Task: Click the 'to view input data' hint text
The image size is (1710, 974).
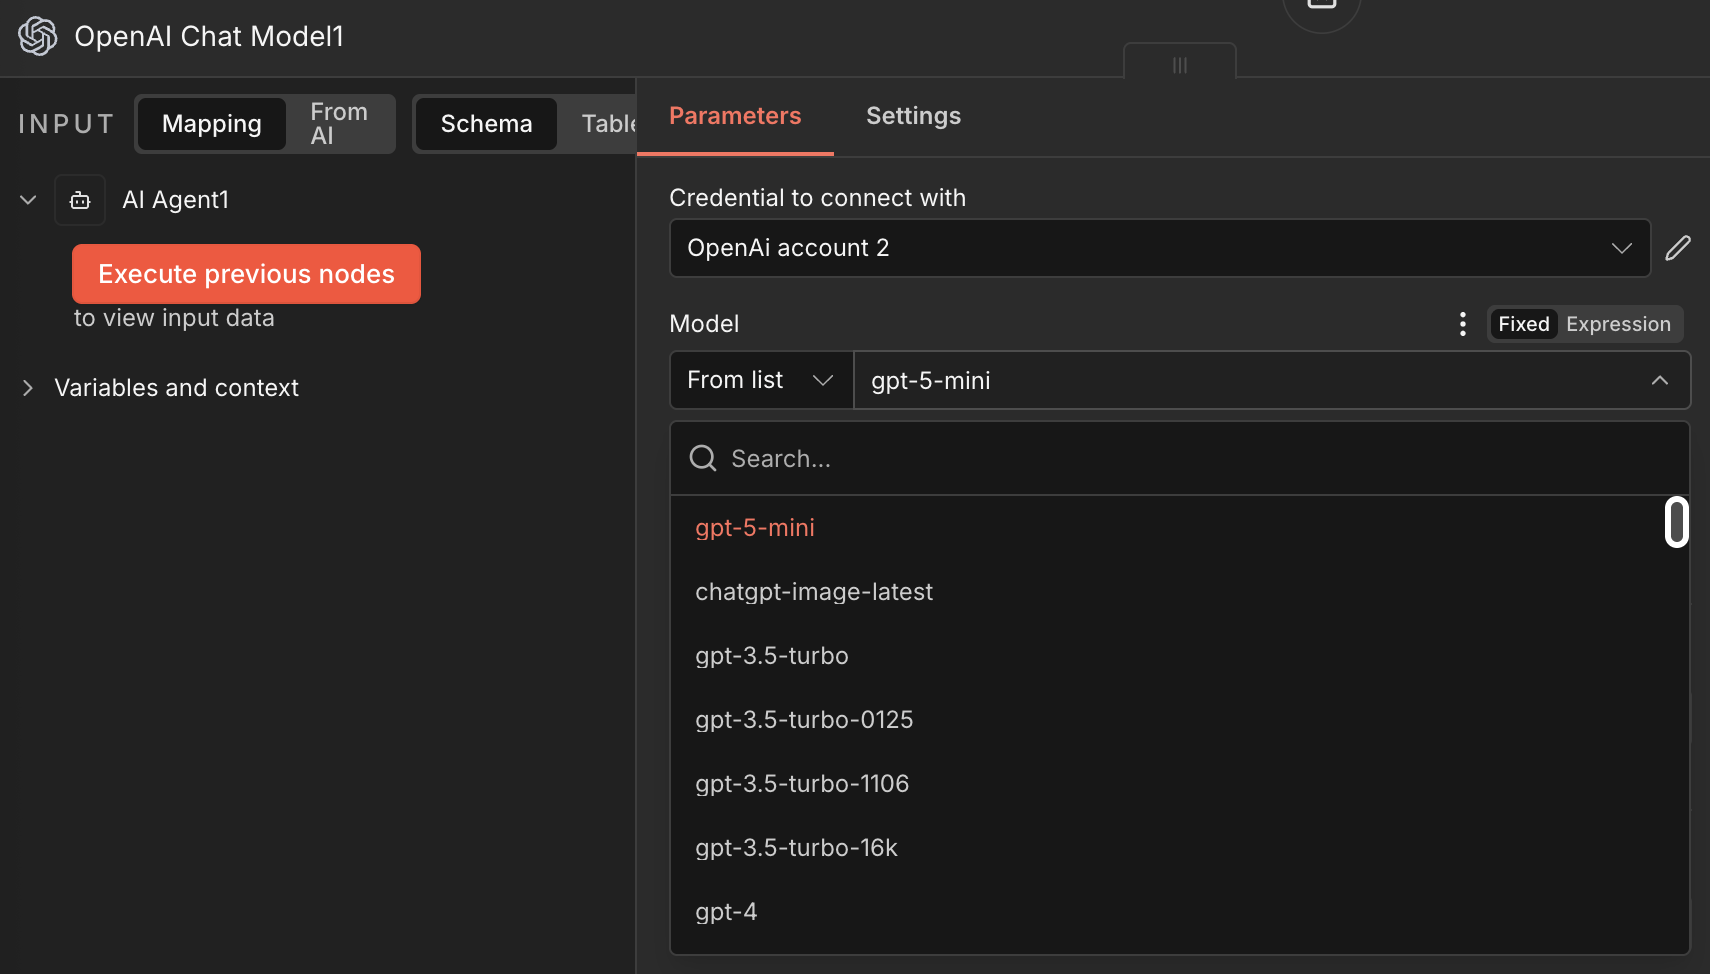Action: click(x=174, y=318)
